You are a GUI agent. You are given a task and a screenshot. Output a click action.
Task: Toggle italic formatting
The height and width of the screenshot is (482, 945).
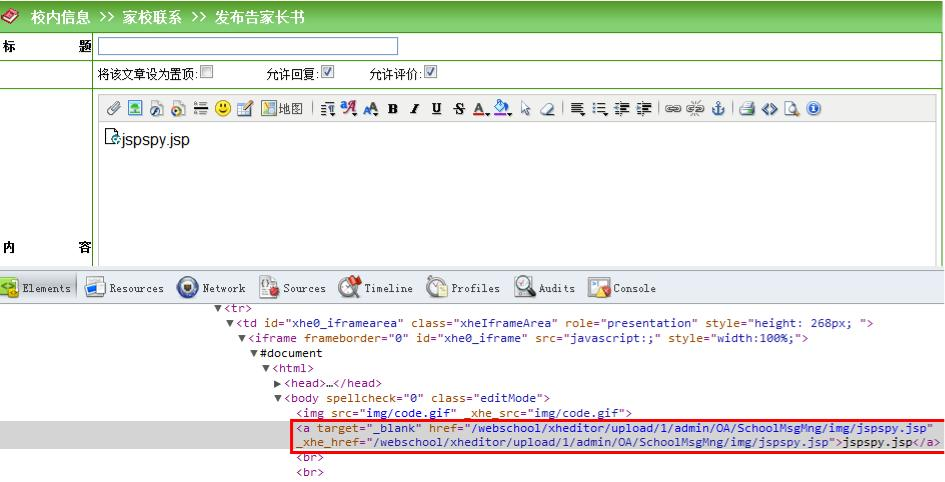415,108
